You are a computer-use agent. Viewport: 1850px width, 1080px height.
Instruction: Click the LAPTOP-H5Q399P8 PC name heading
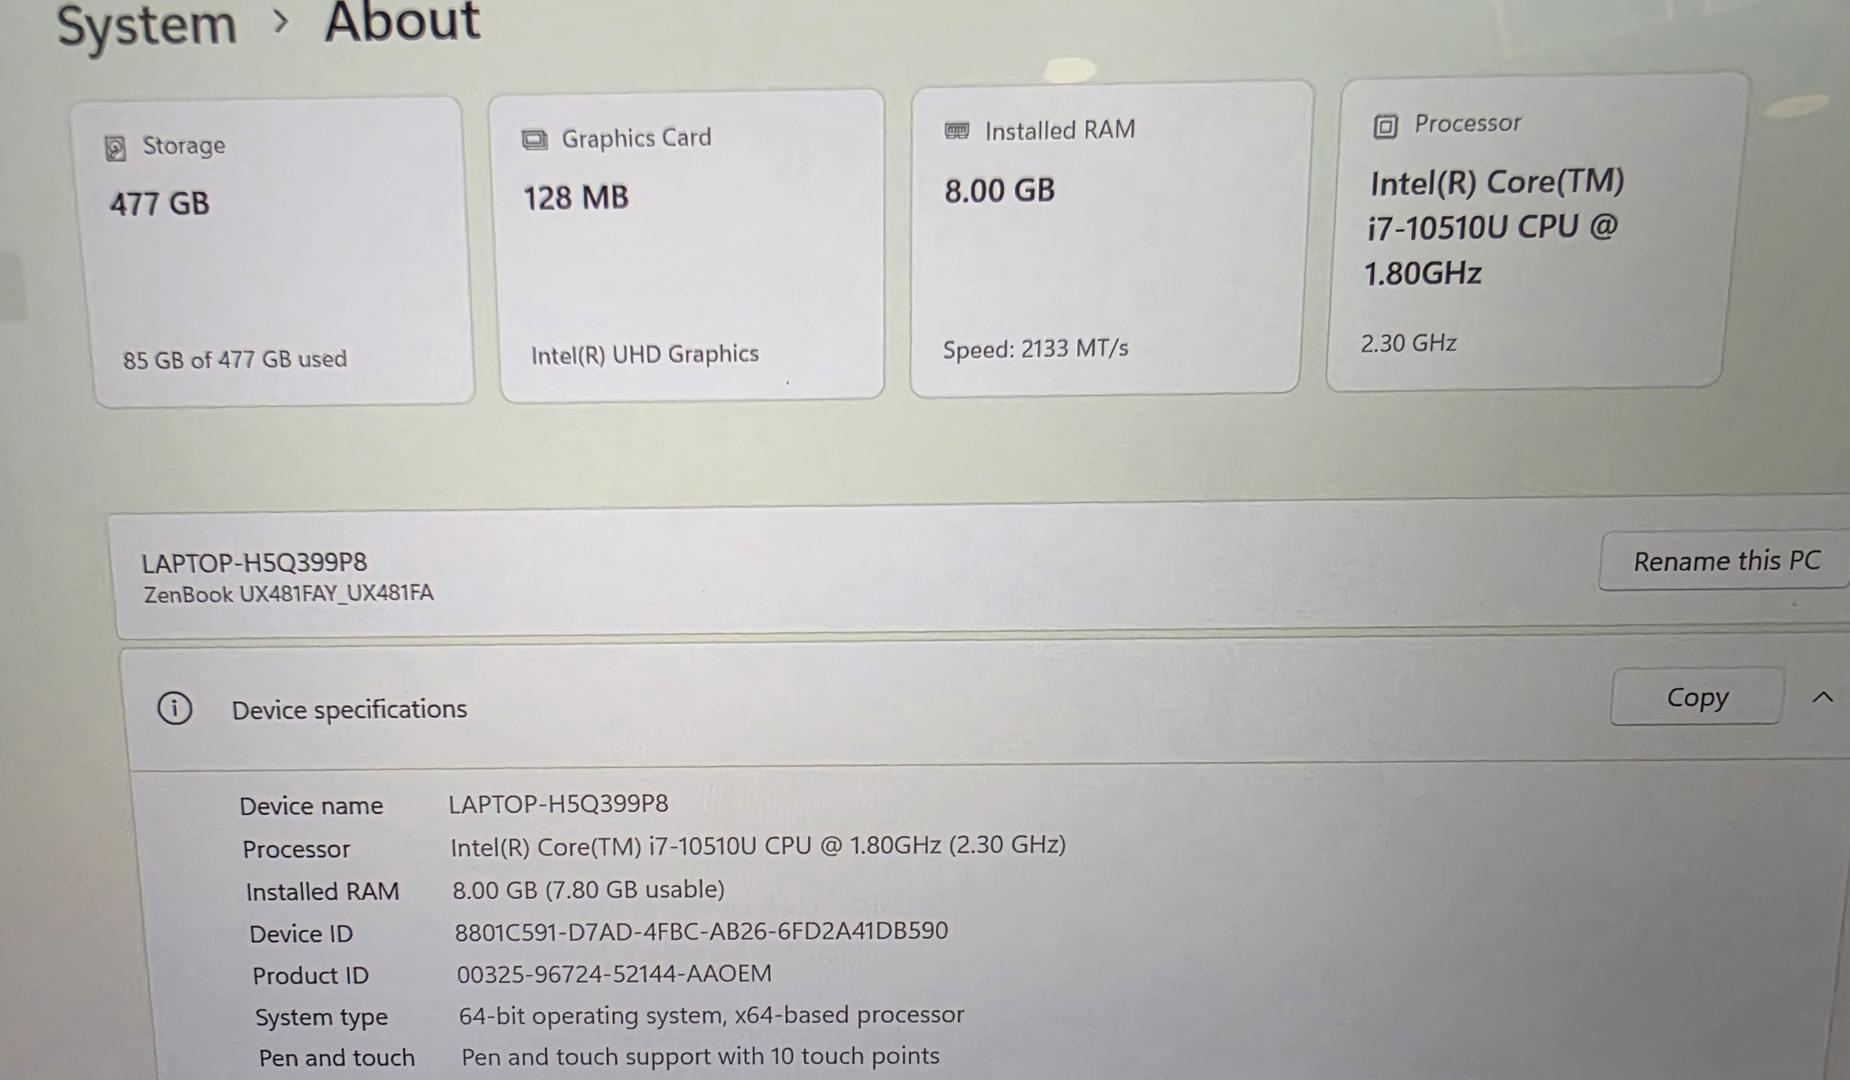click(254, 562)
